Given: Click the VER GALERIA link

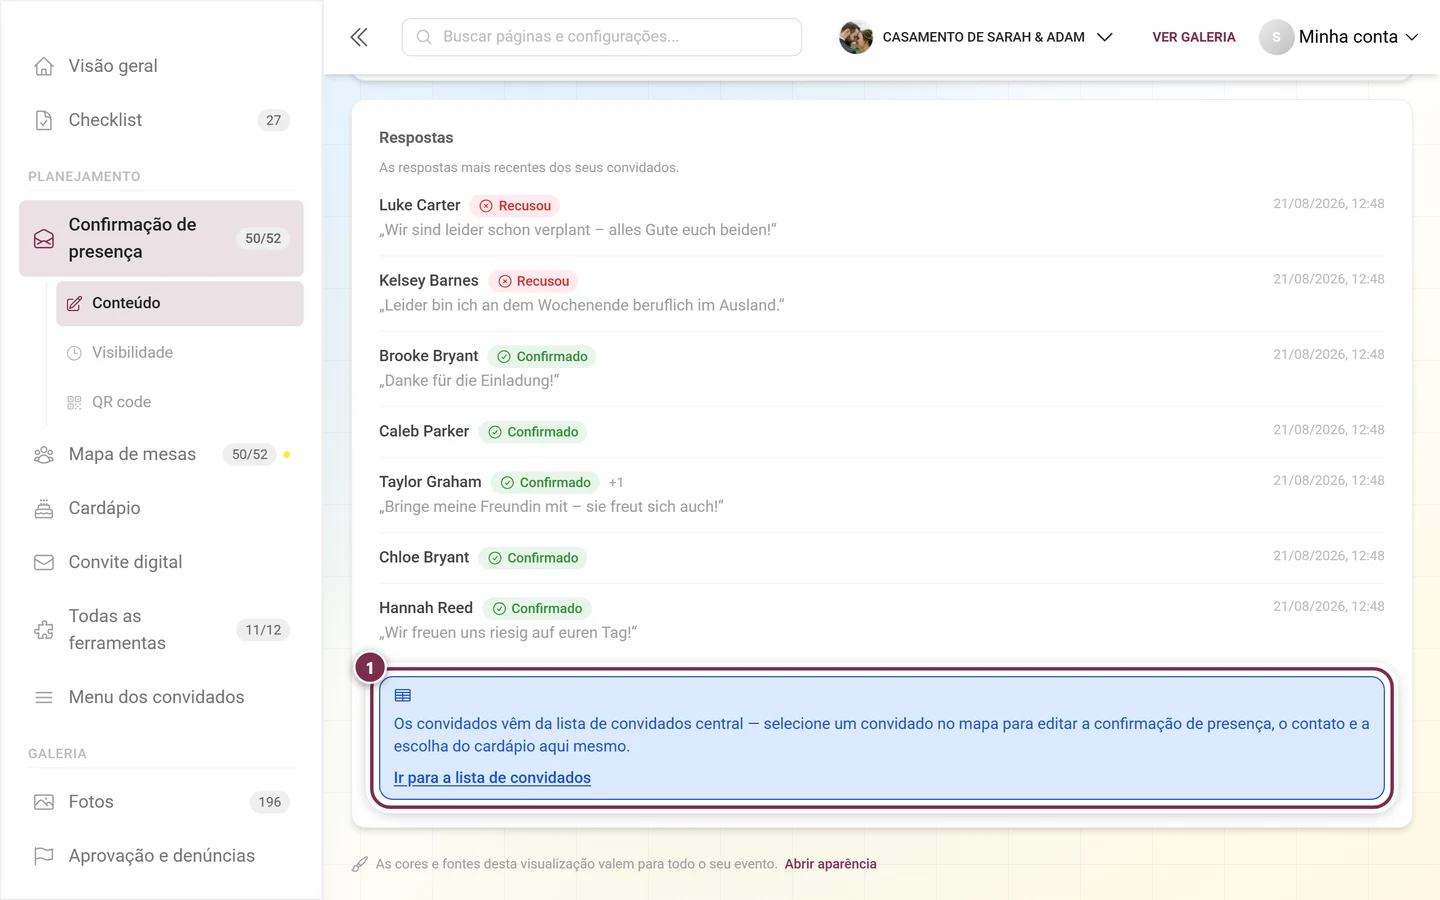Looking at the screenshot, I should (1194, 37).
